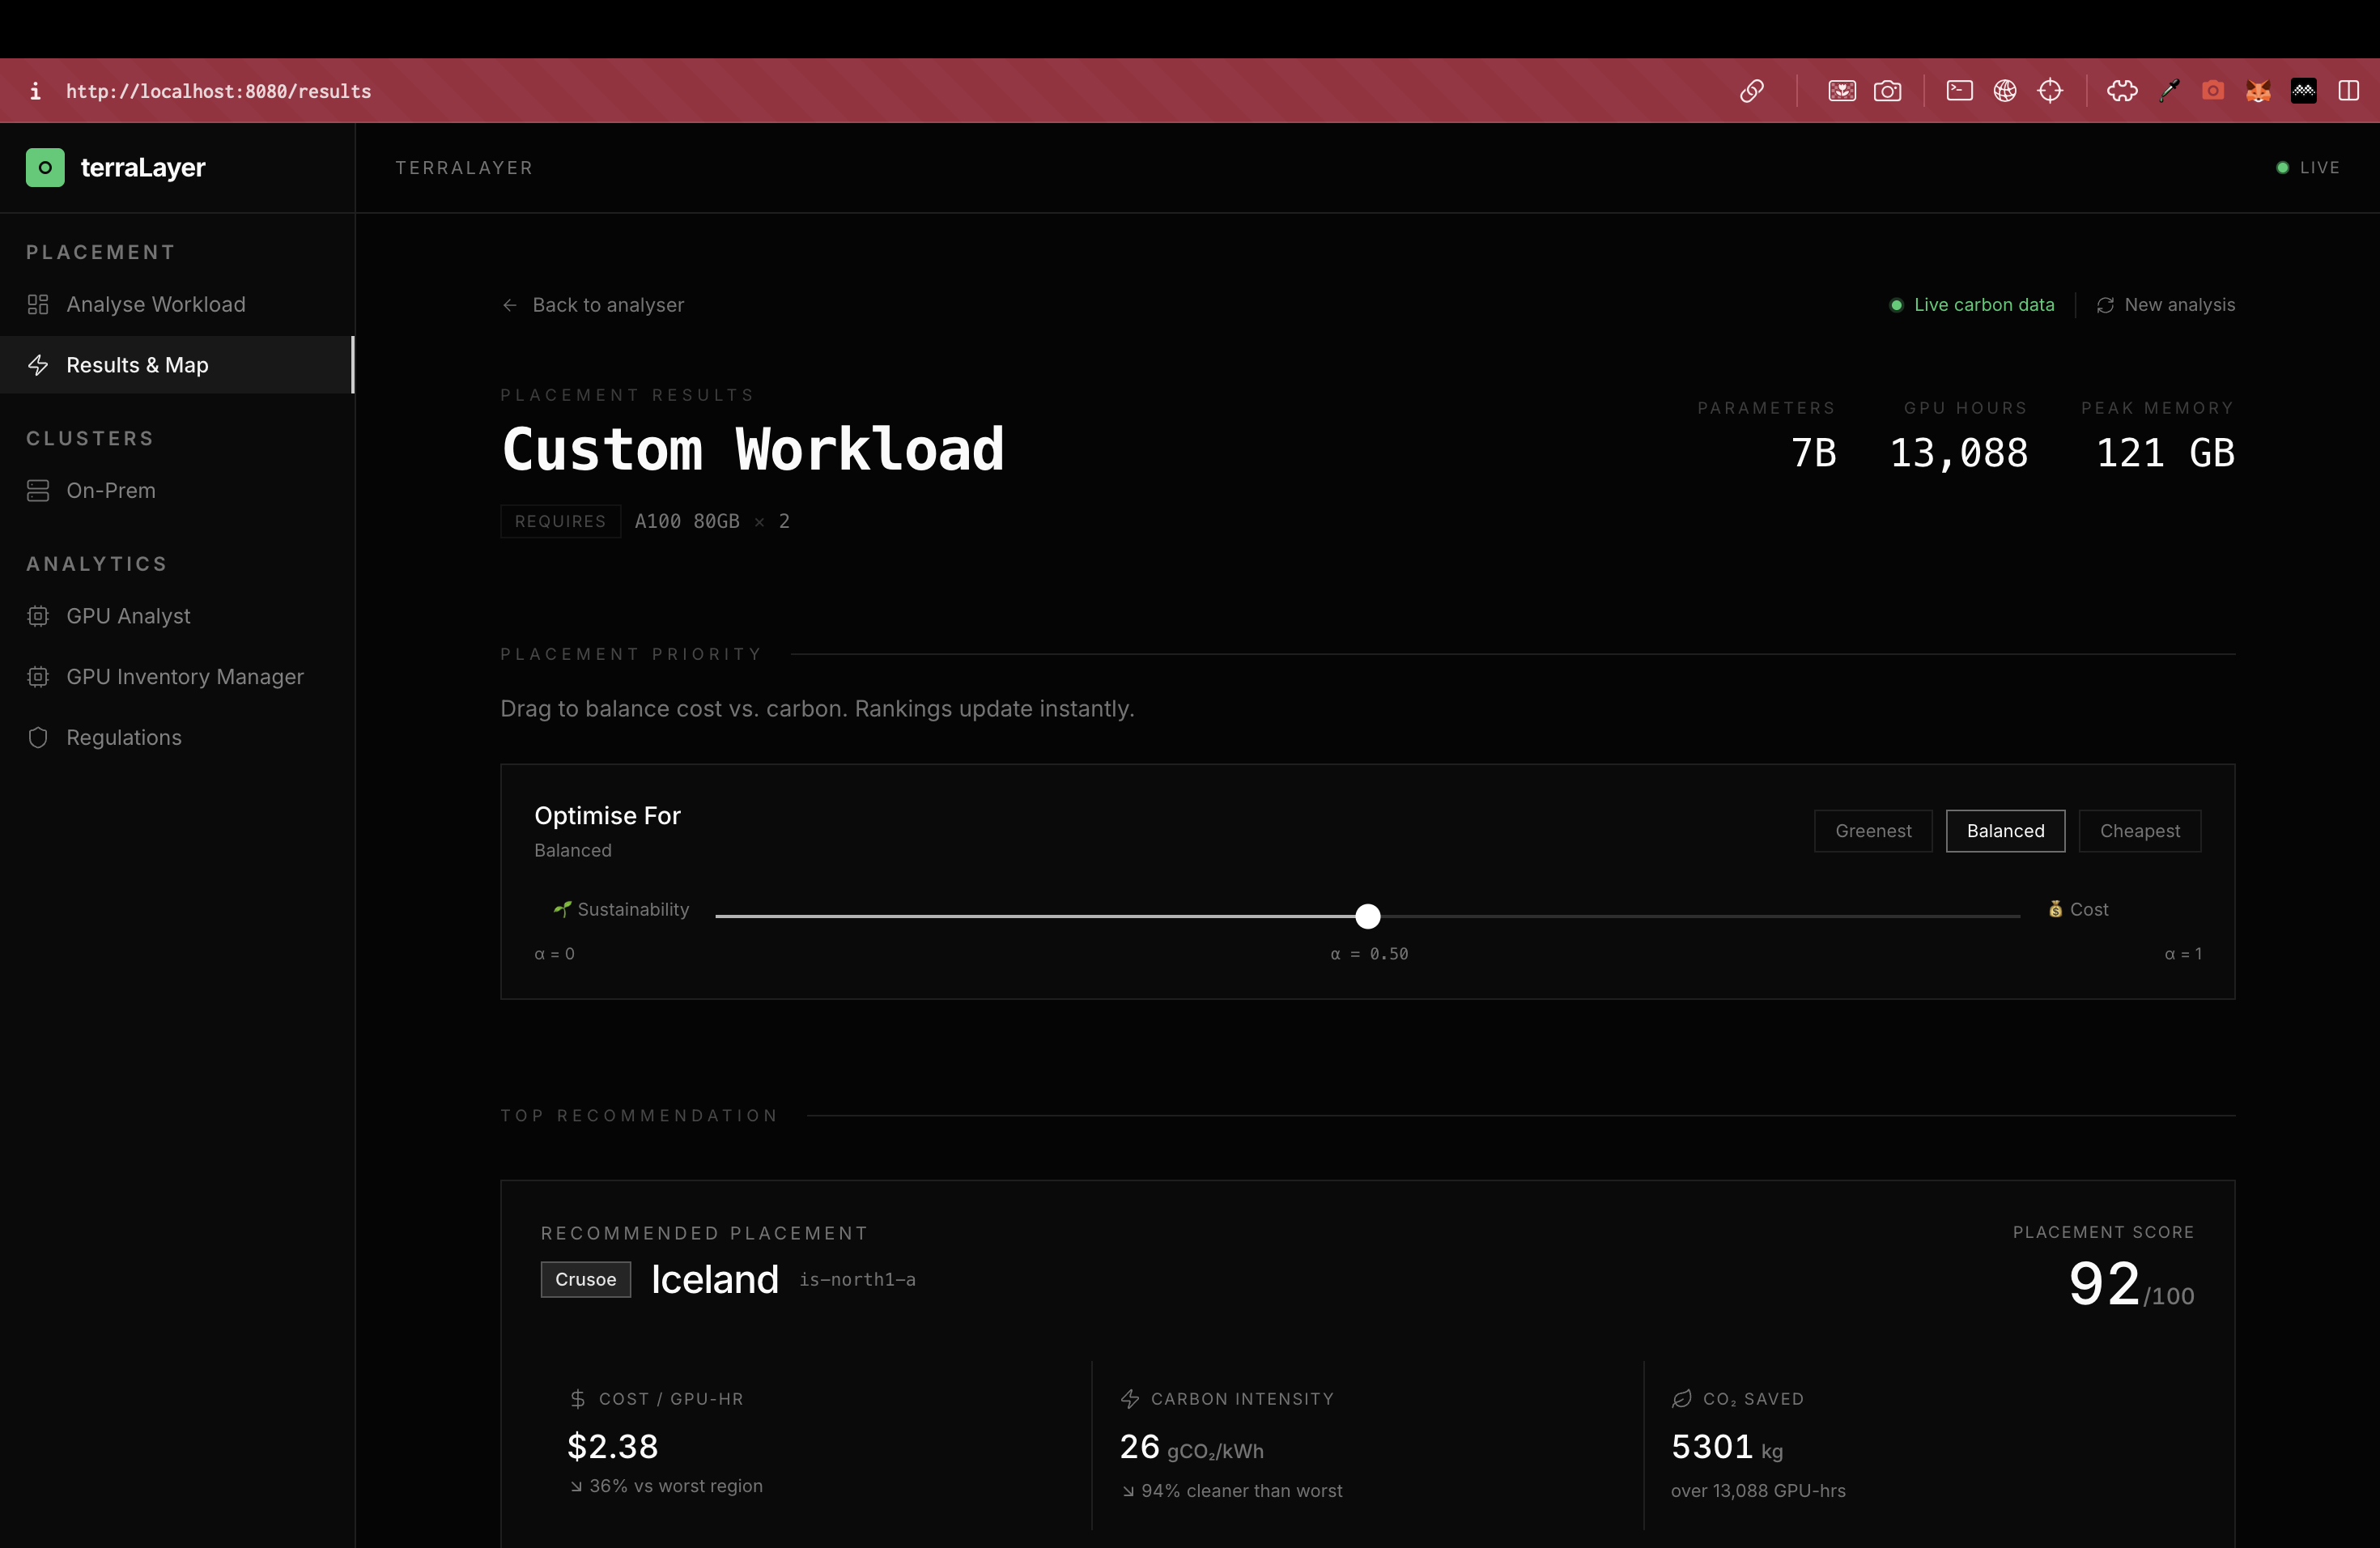Open the terminal console toolbar icon

[1959, 91]
